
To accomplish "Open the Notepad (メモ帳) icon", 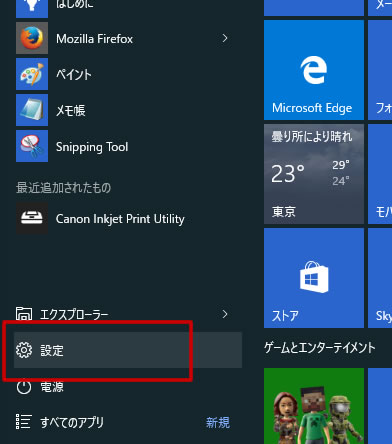I will [x=32, y=110].
